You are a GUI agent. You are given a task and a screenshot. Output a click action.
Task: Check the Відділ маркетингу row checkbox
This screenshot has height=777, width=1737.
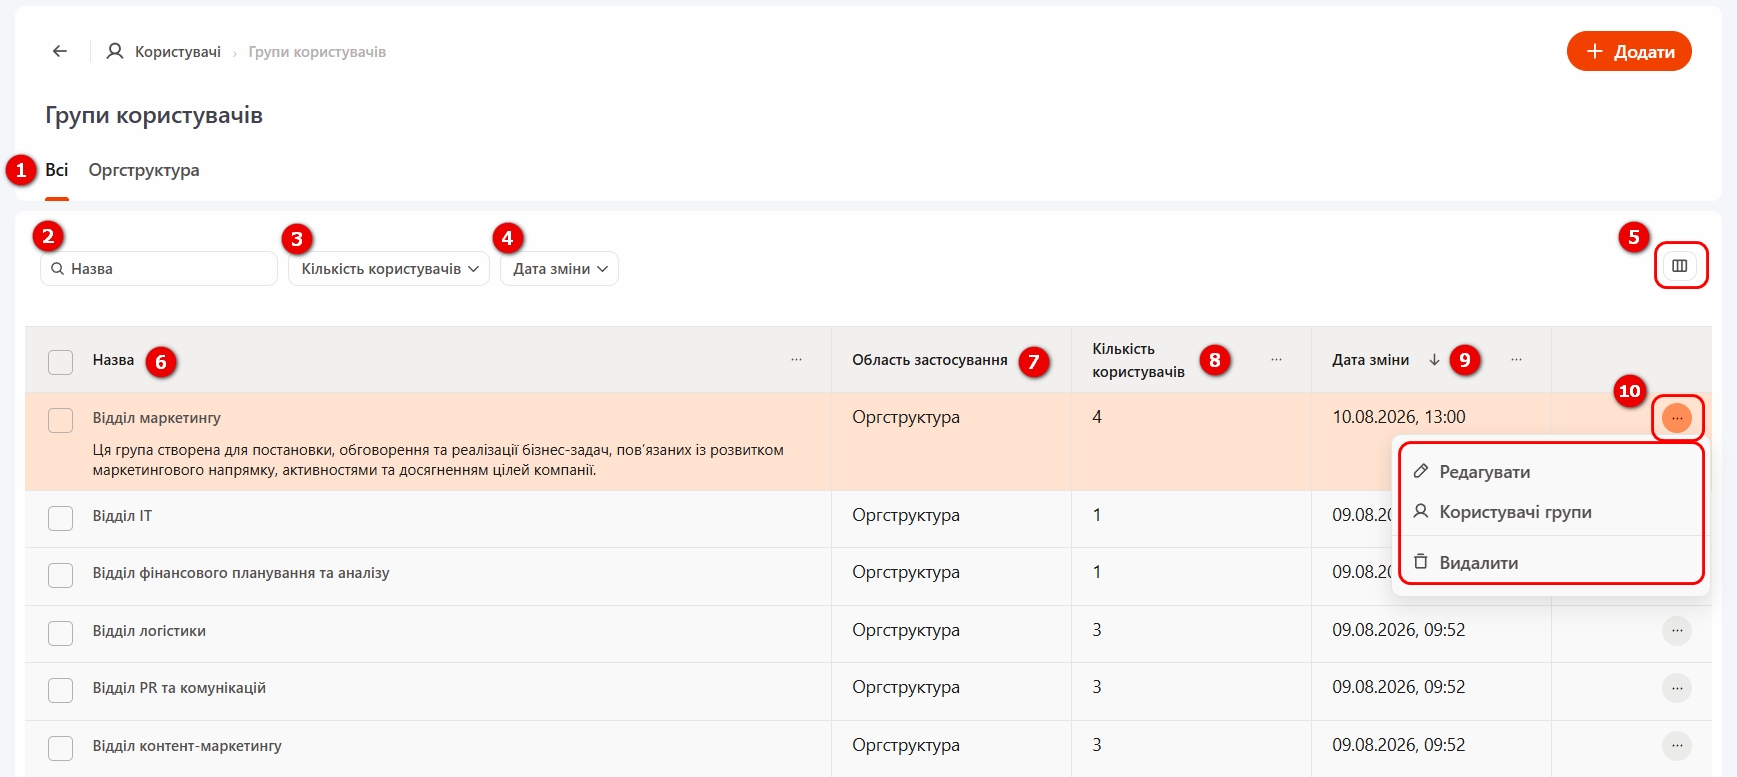click(x=61, y=420)
